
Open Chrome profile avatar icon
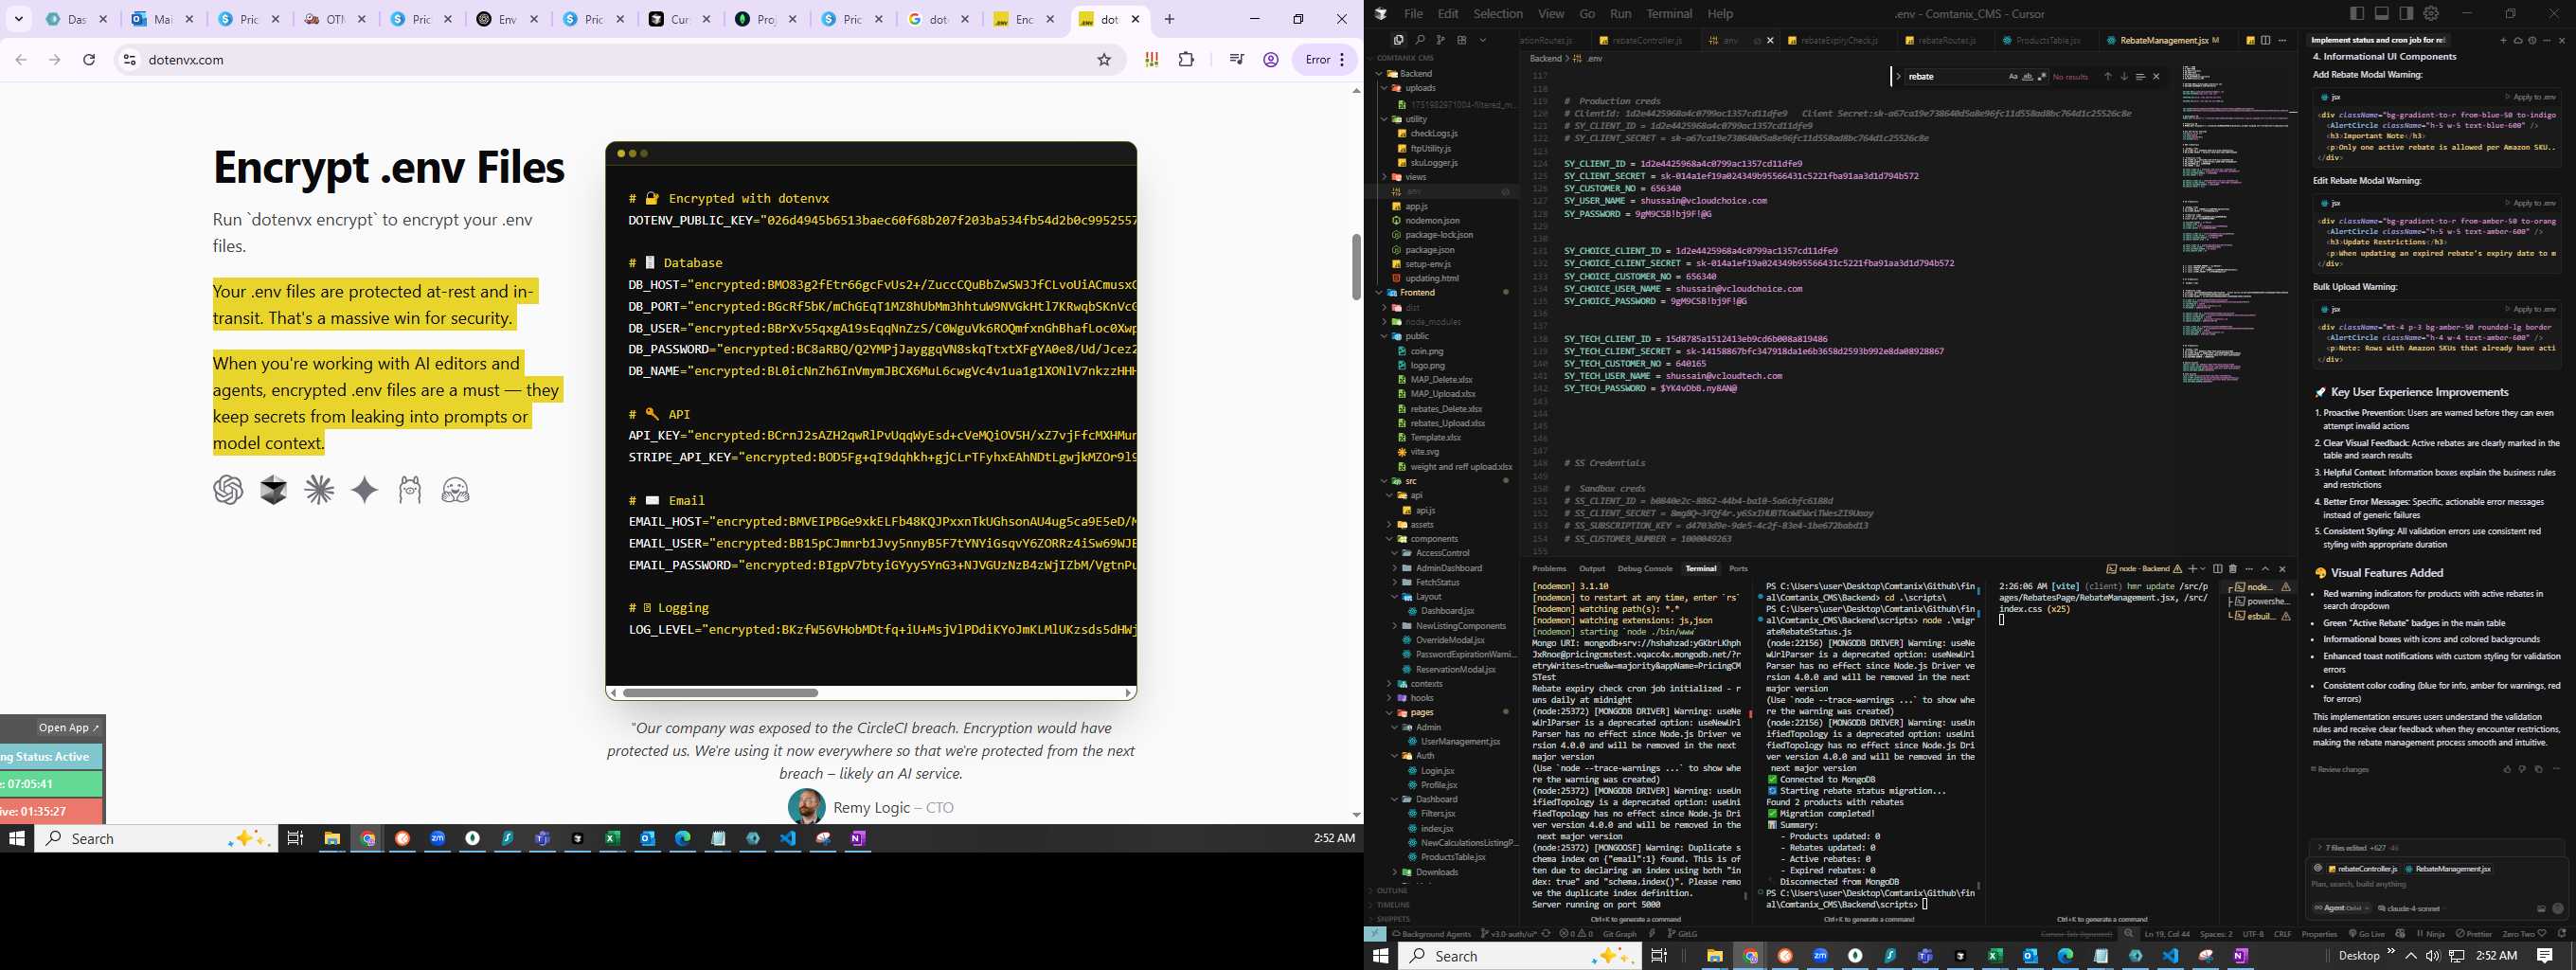1271,60
